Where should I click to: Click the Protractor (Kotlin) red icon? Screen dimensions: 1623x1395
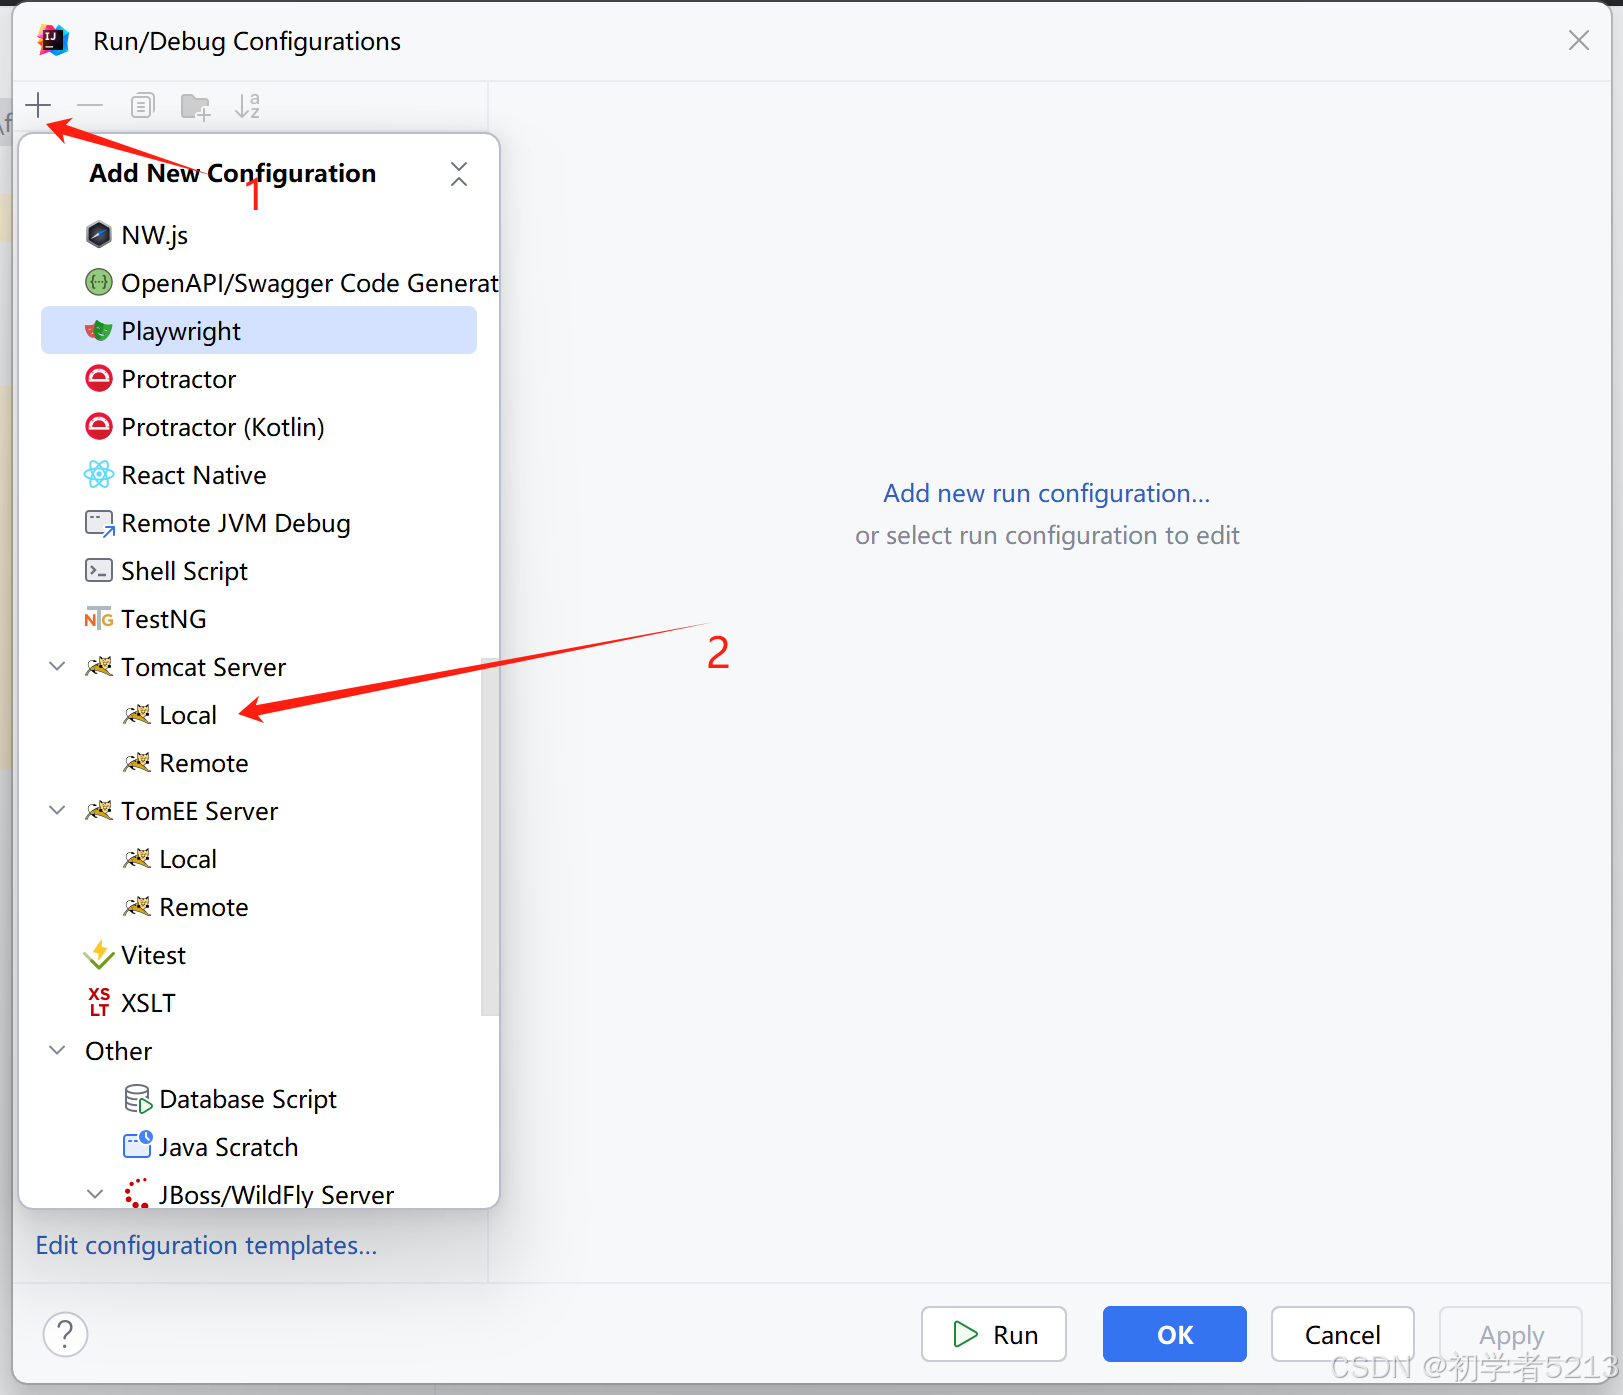pos(98,427)
